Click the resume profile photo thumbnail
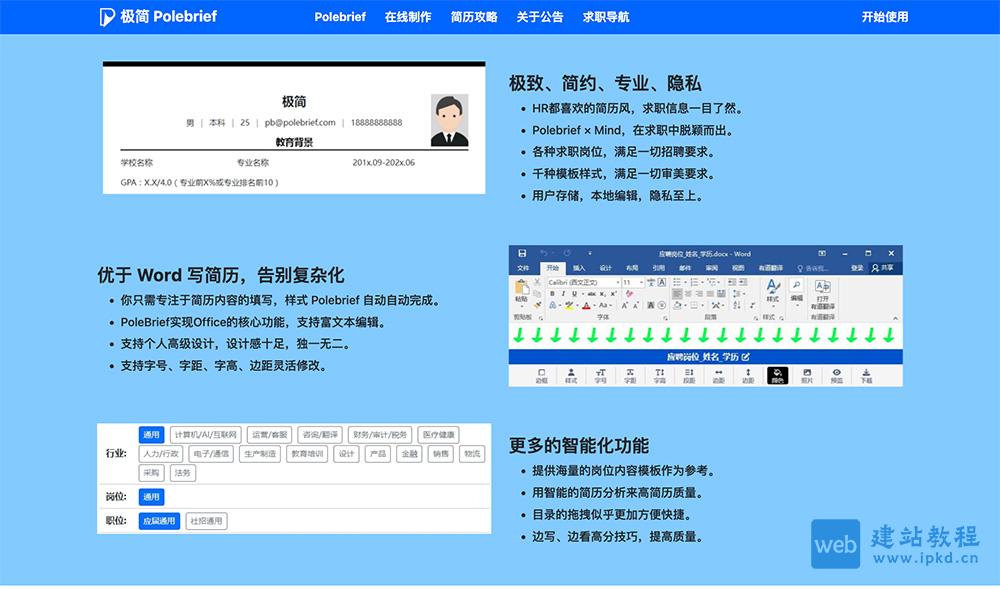 [449, 117]
